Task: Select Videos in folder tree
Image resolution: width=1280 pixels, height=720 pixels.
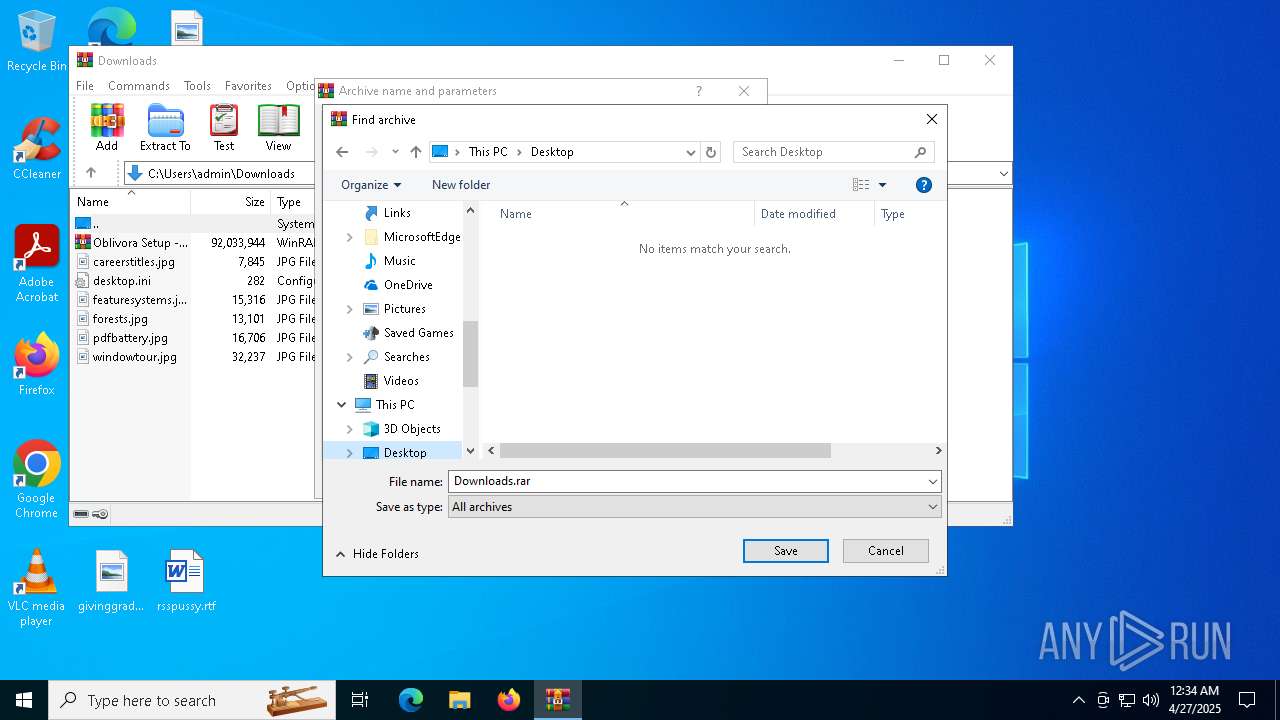Action: click(x=401, y=381)
